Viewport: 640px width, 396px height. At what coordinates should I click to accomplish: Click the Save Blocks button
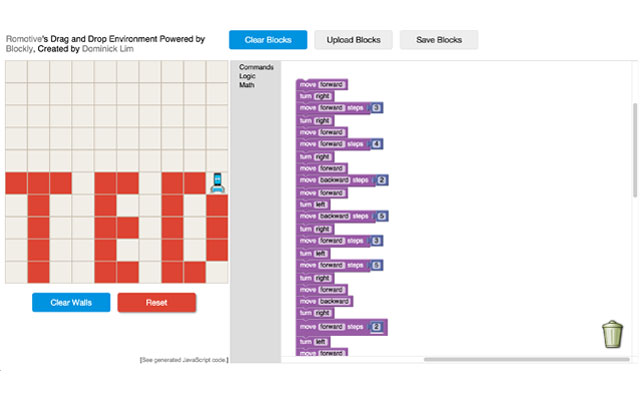coord(439,40)
